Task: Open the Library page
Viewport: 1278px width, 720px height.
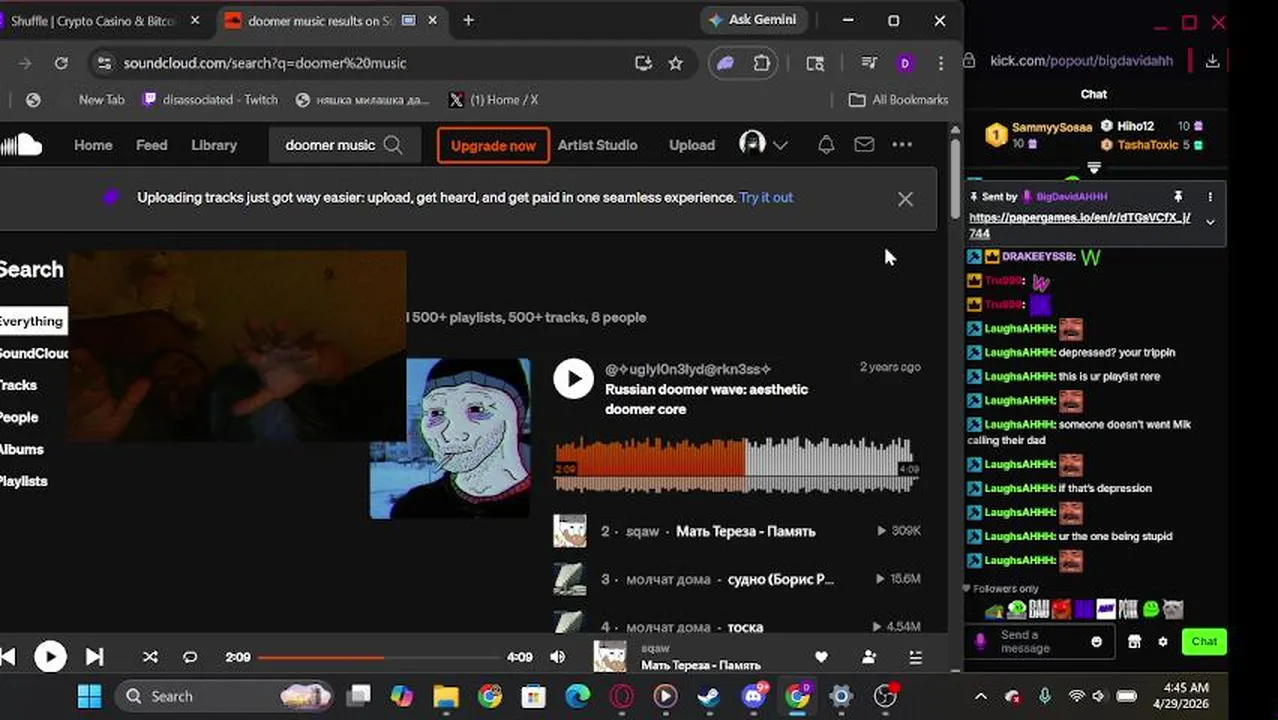Action: pyautogui.click(x=214, y=145)
